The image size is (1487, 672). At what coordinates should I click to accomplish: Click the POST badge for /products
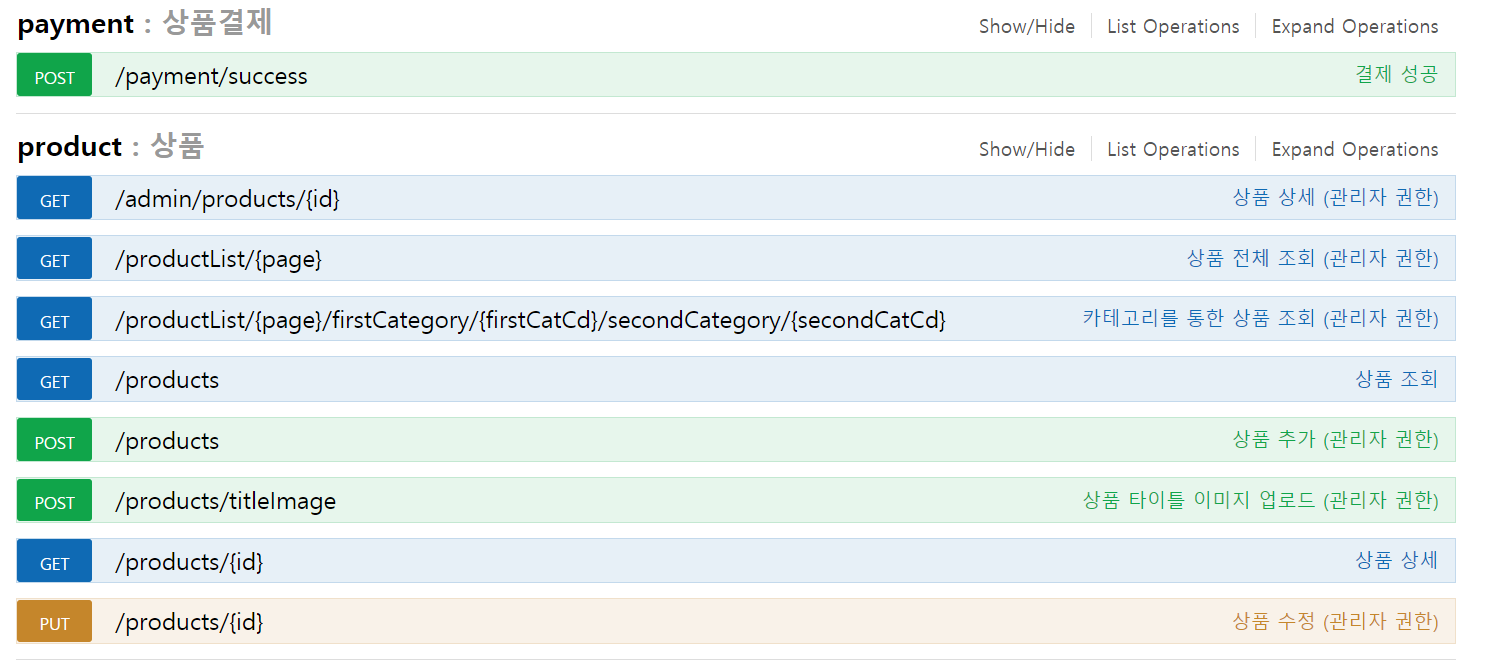click(54, 441)
